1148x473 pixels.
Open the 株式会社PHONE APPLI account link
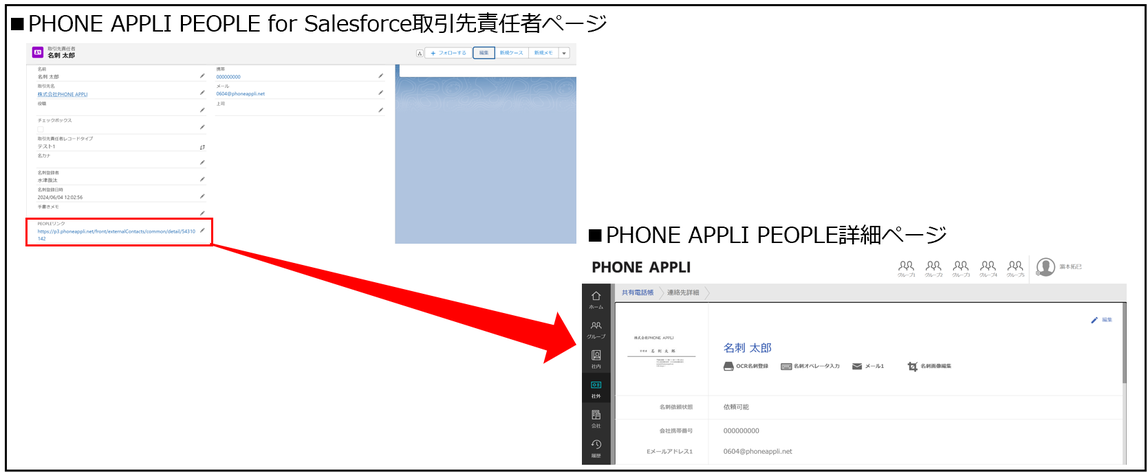coord(63,94)
